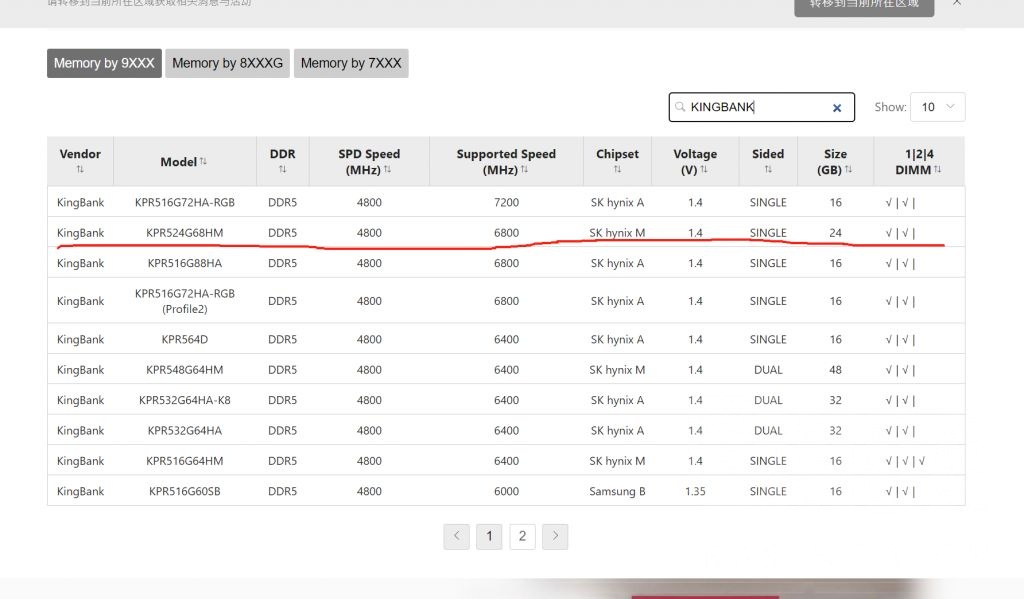Viewport: 1024px width, 599px height.
Task: Go to page 2 of results
Action: tap(522, 536)
